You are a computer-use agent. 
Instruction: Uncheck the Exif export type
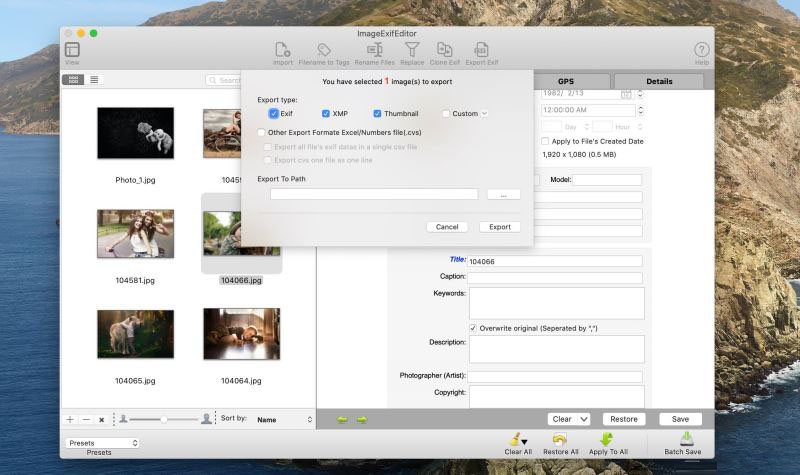(273, 113)
